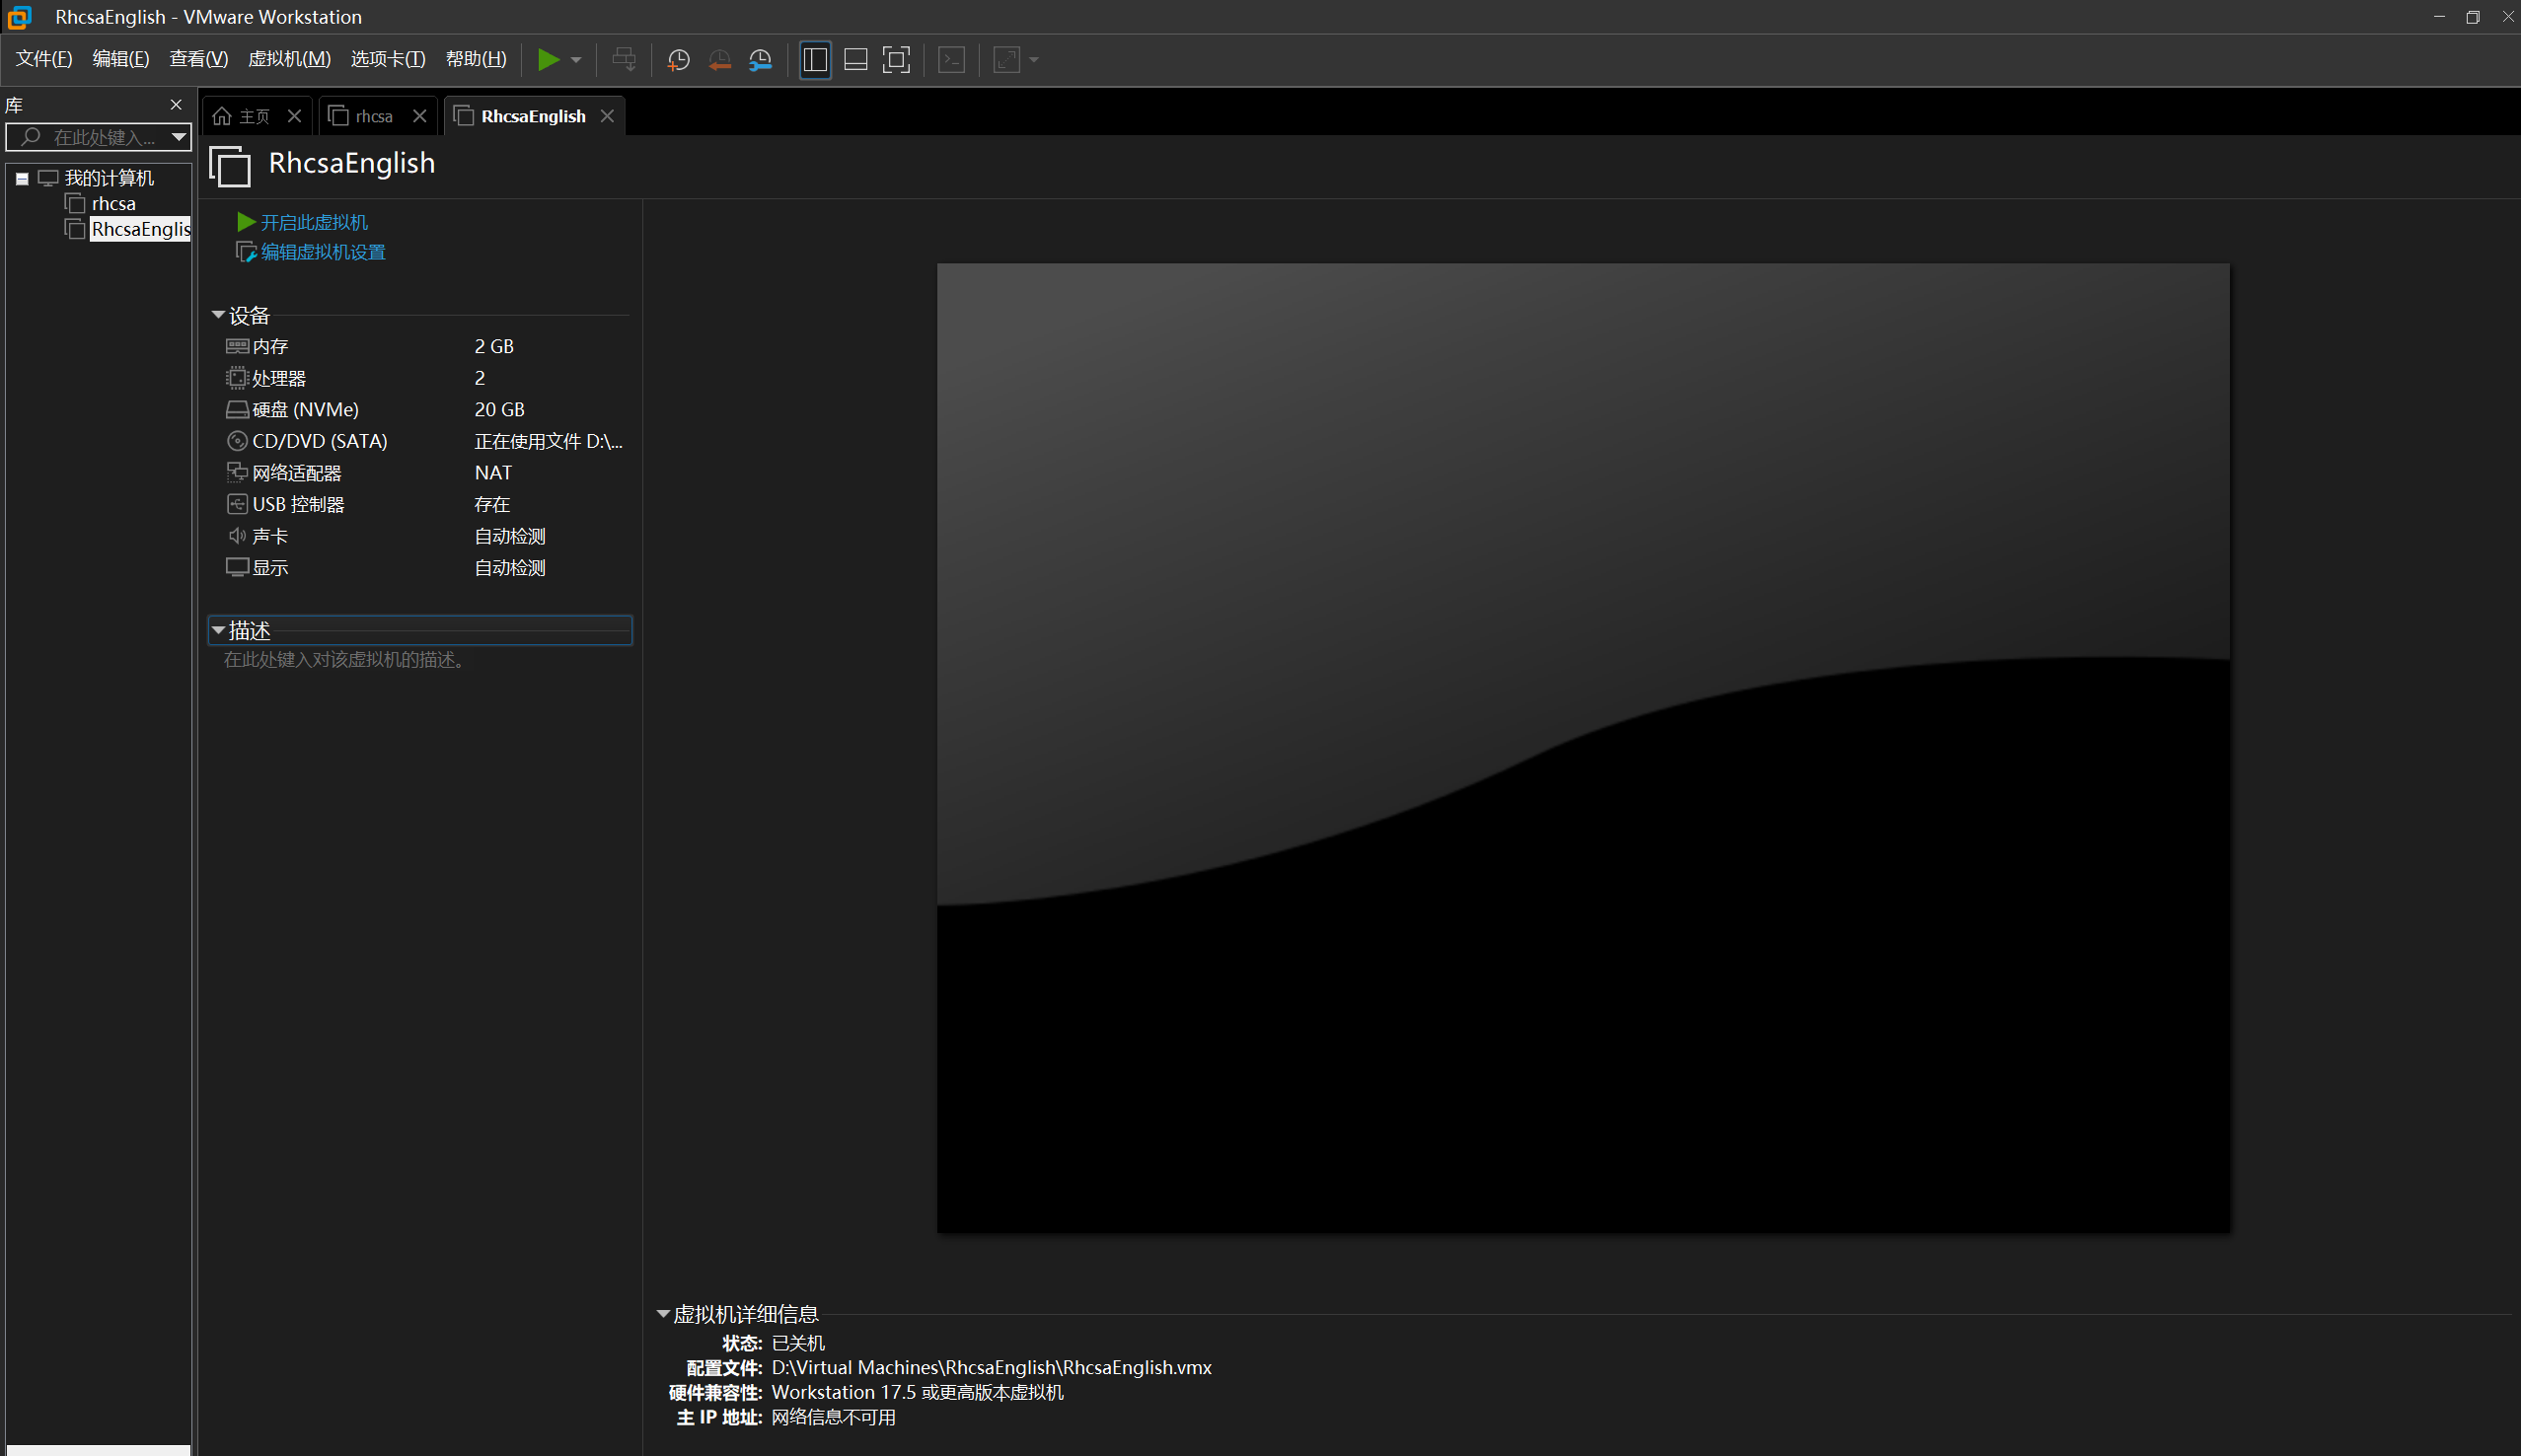The image size is (2521, 1456).
Task: Take a snapshot using the toolbar icon
Action: (x=678, y=60)
